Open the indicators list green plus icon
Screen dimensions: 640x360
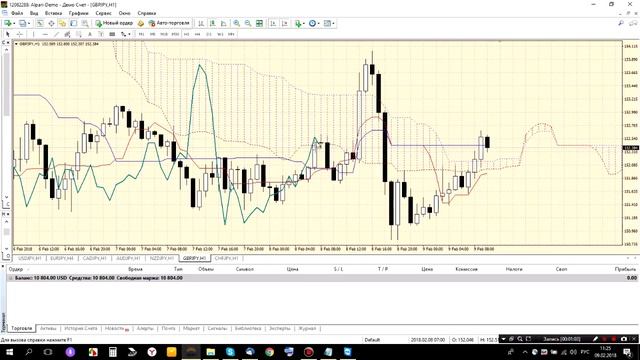[x=298, y=23]
